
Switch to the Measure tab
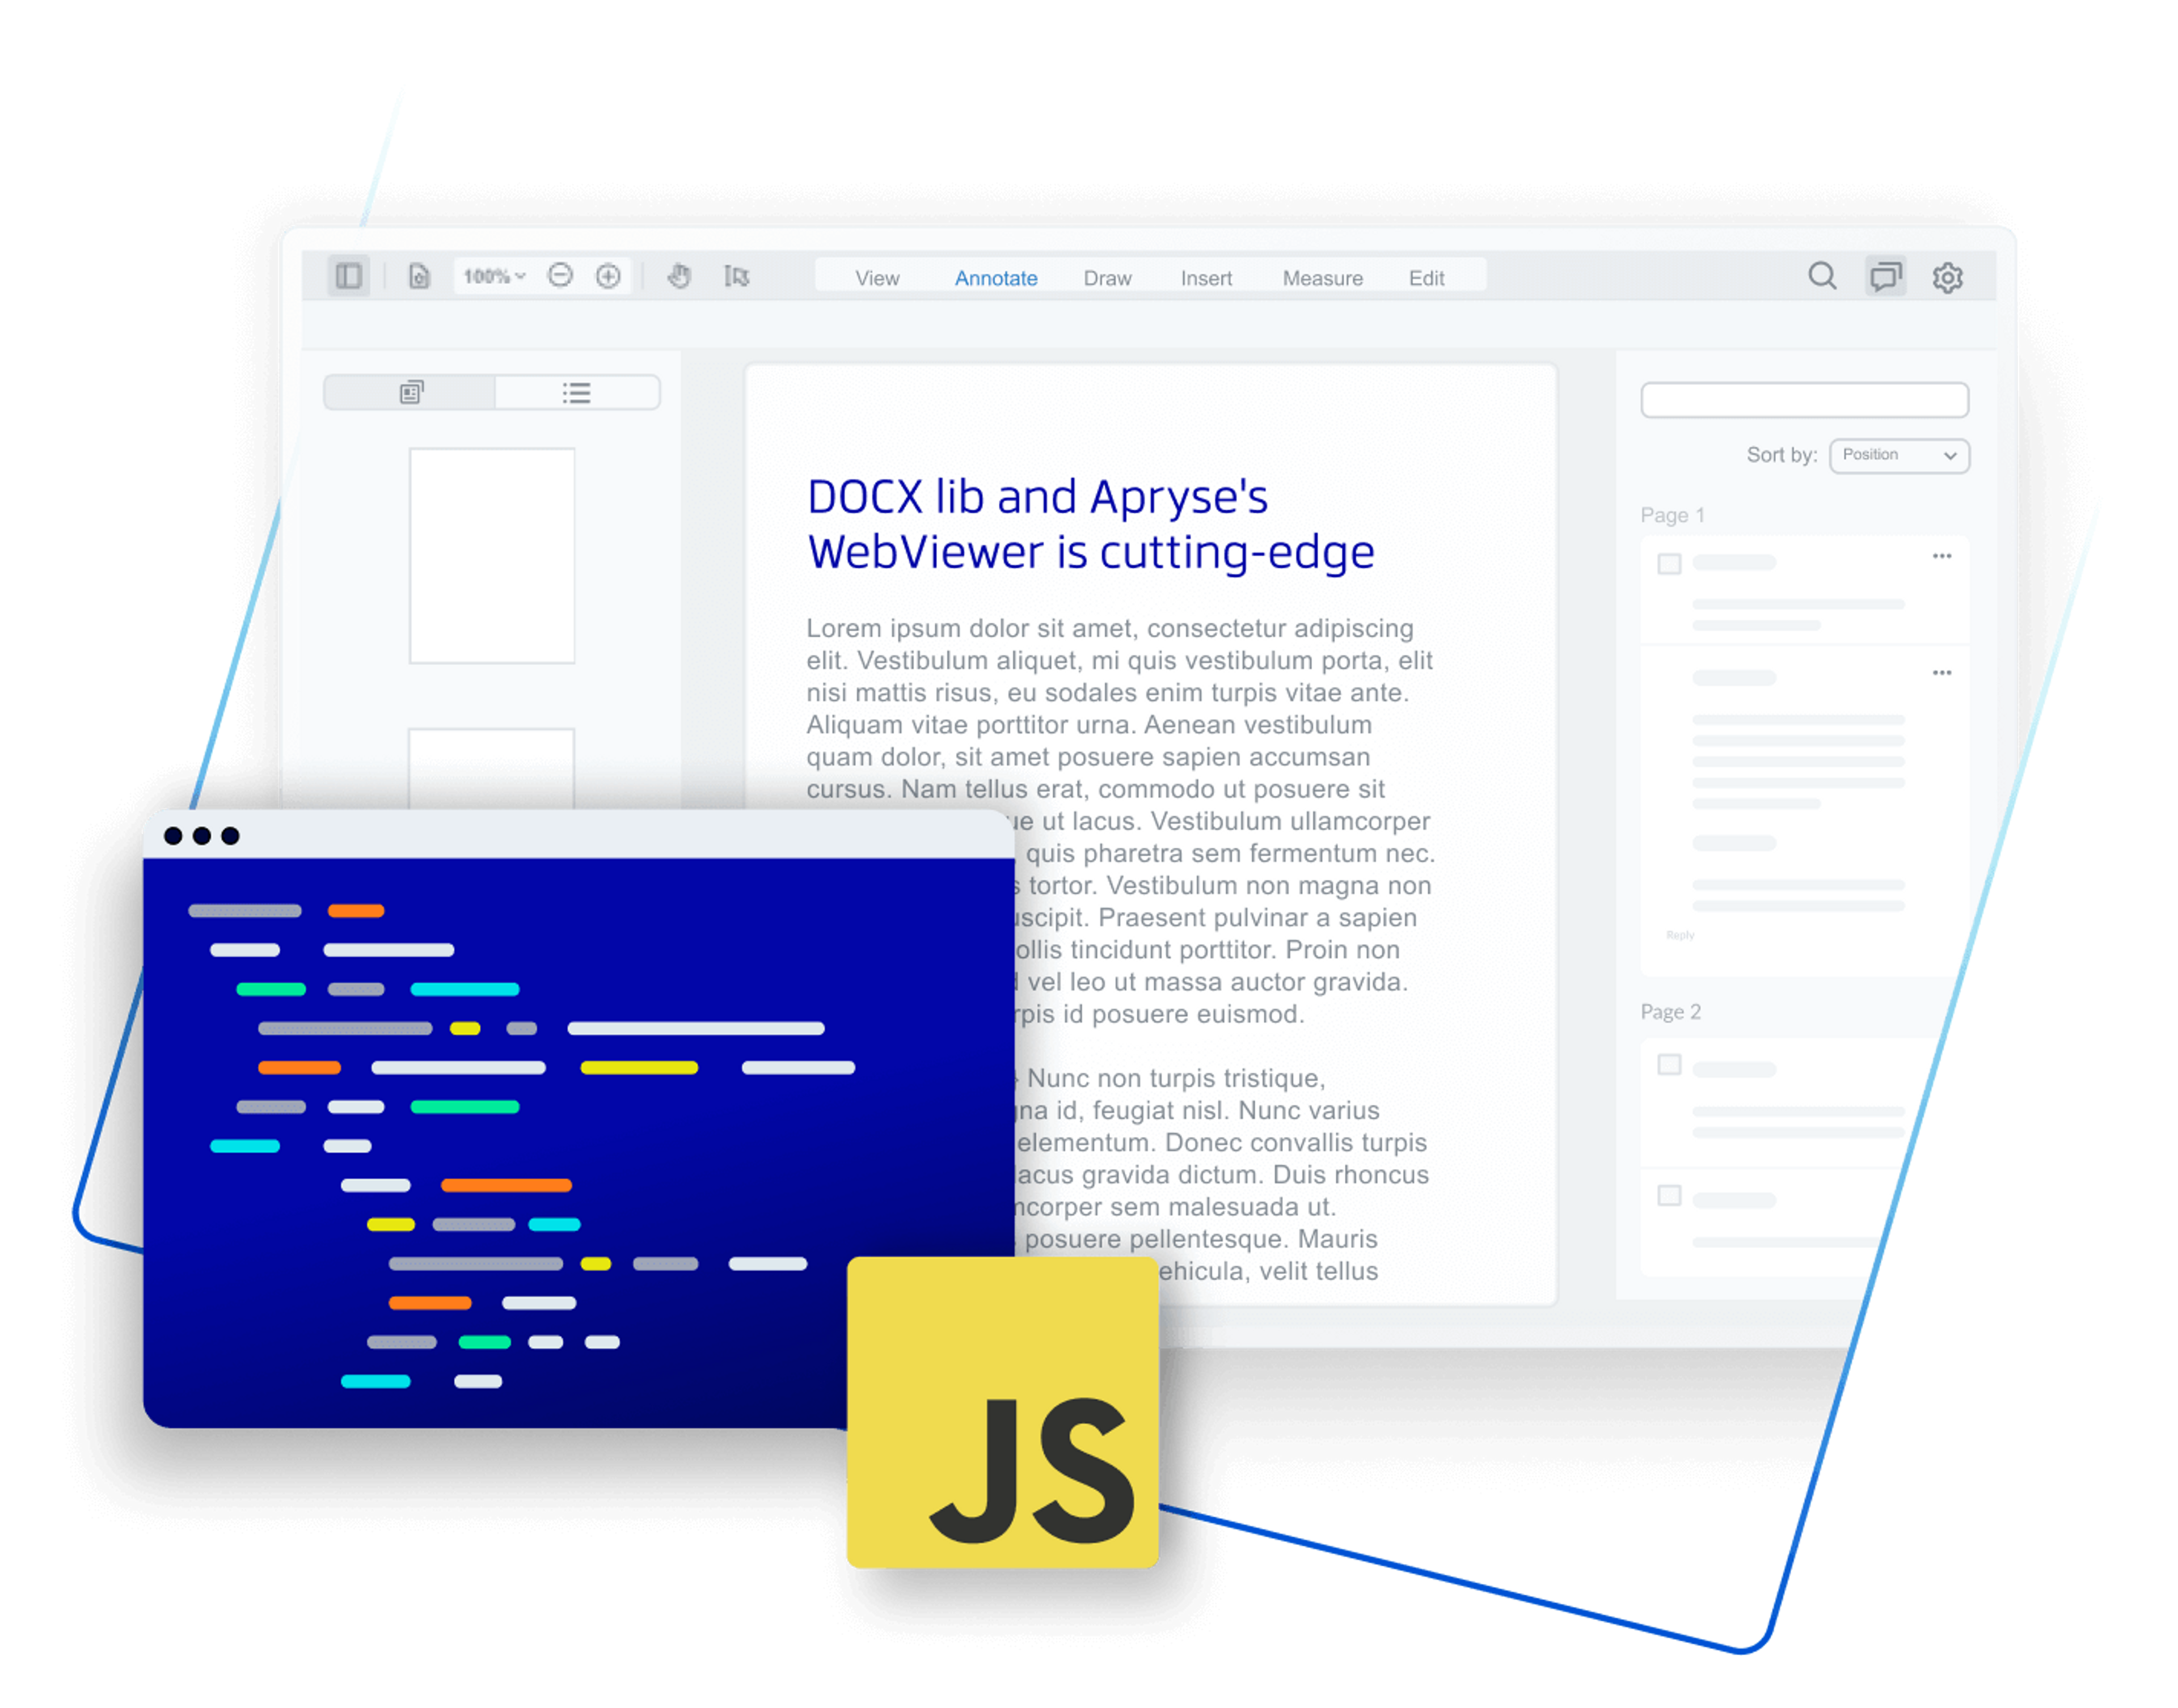pos(1322,278)
